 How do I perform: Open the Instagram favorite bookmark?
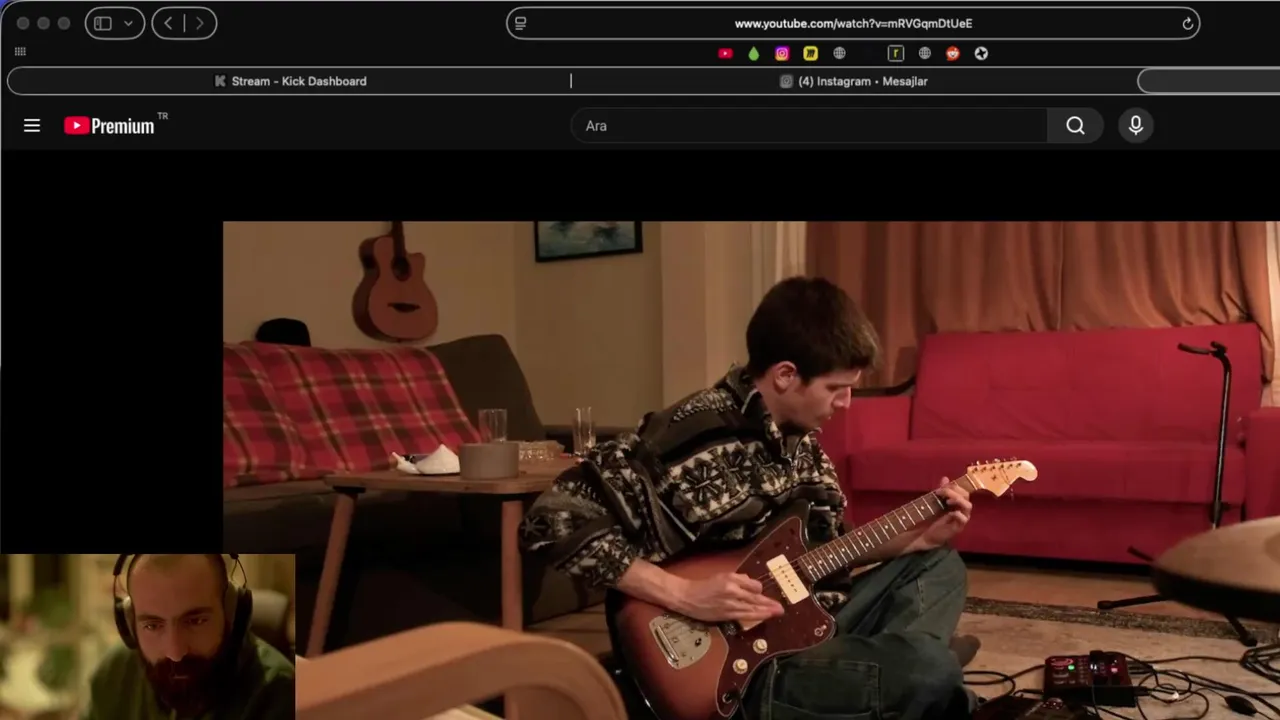coord(782,53)
